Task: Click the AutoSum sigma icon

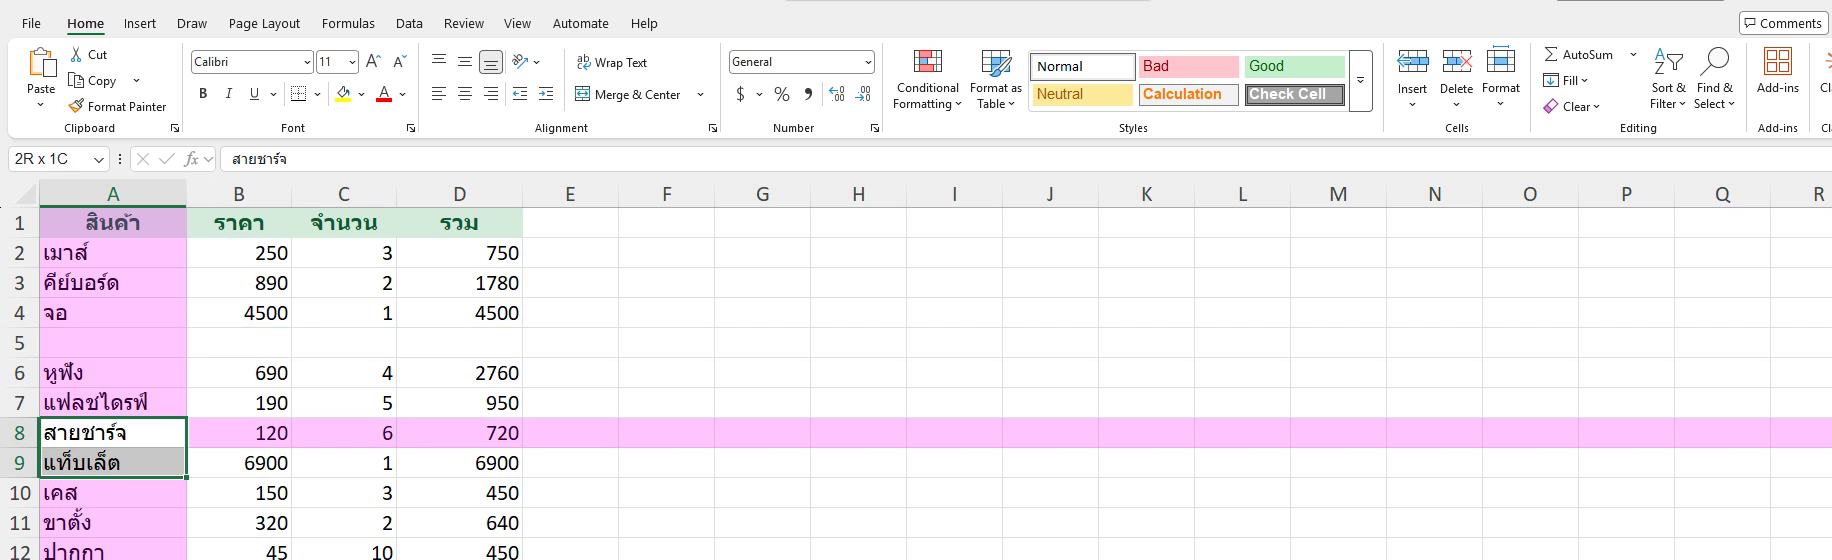Action: pyautogui.click(x=1551, y=54)
